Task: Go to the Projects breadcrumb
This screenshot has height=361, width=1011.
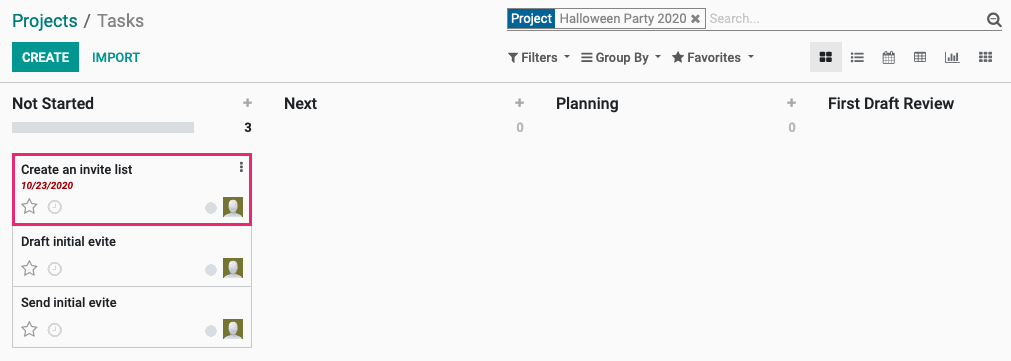Action: [x=45, y=21]
